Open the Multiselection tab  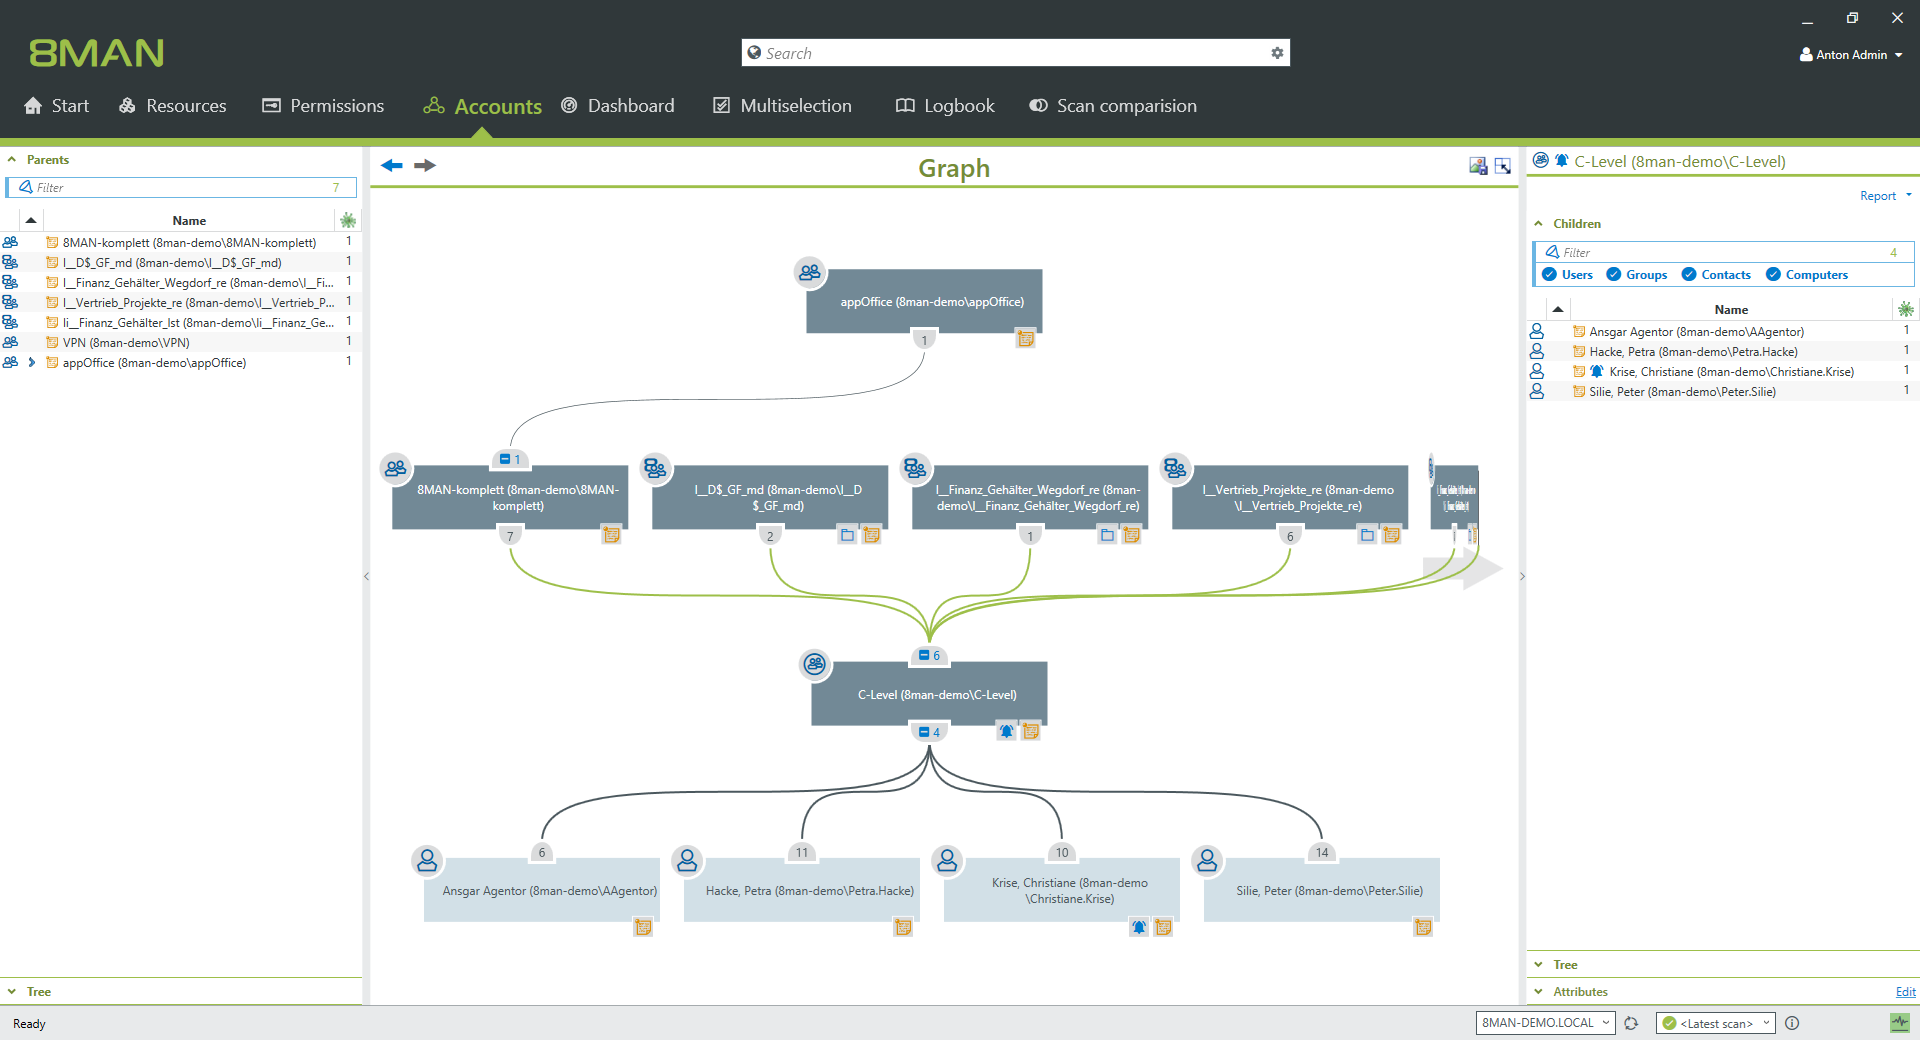pyautogui.click(x=782, y=106)
